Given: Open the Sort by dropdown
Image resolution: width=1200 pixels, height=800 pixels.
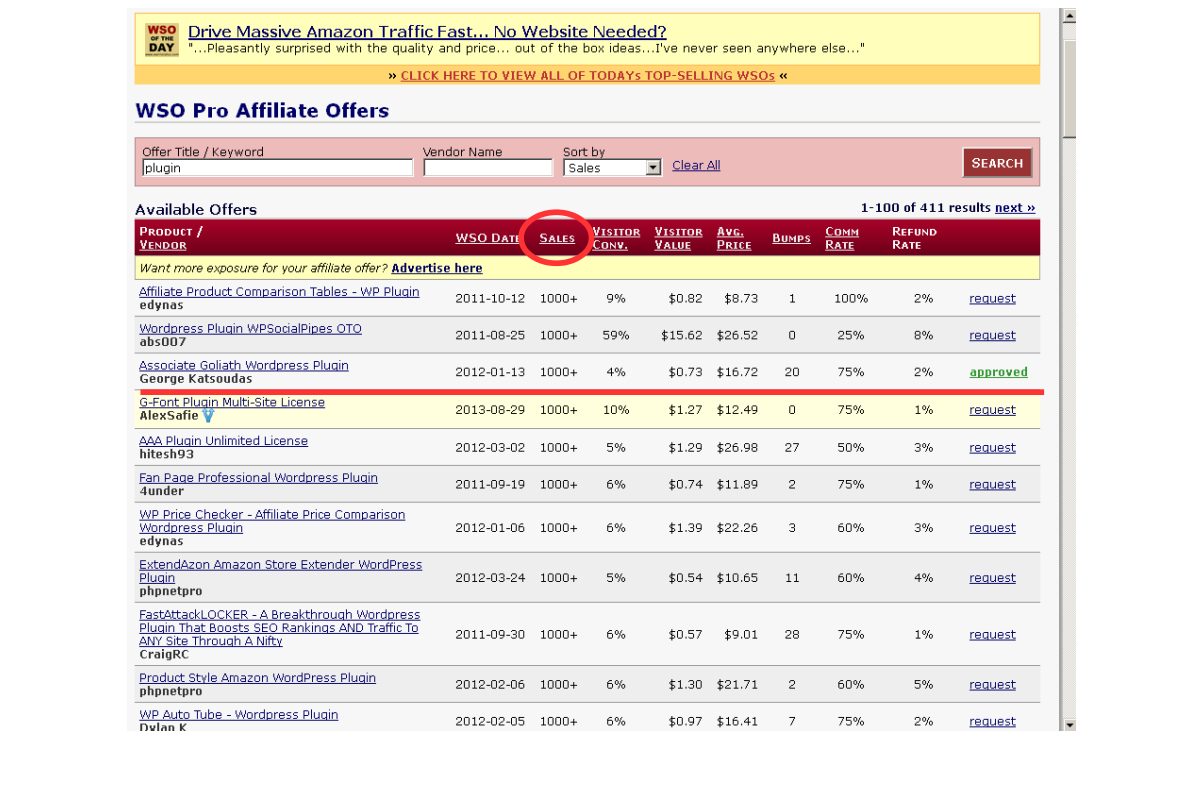Looking at the screenshot, I should coord(653,168).
